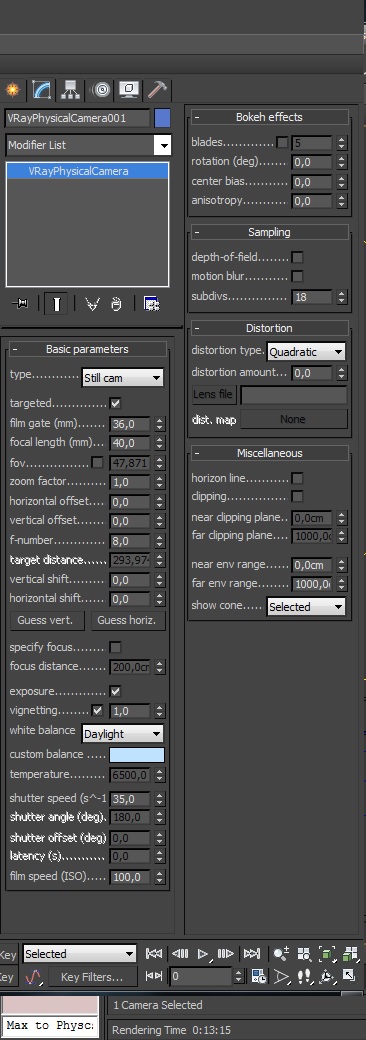Collapse the Basic parameters rollout
This screenshot has width=366, height=1040.
(88, 349)
